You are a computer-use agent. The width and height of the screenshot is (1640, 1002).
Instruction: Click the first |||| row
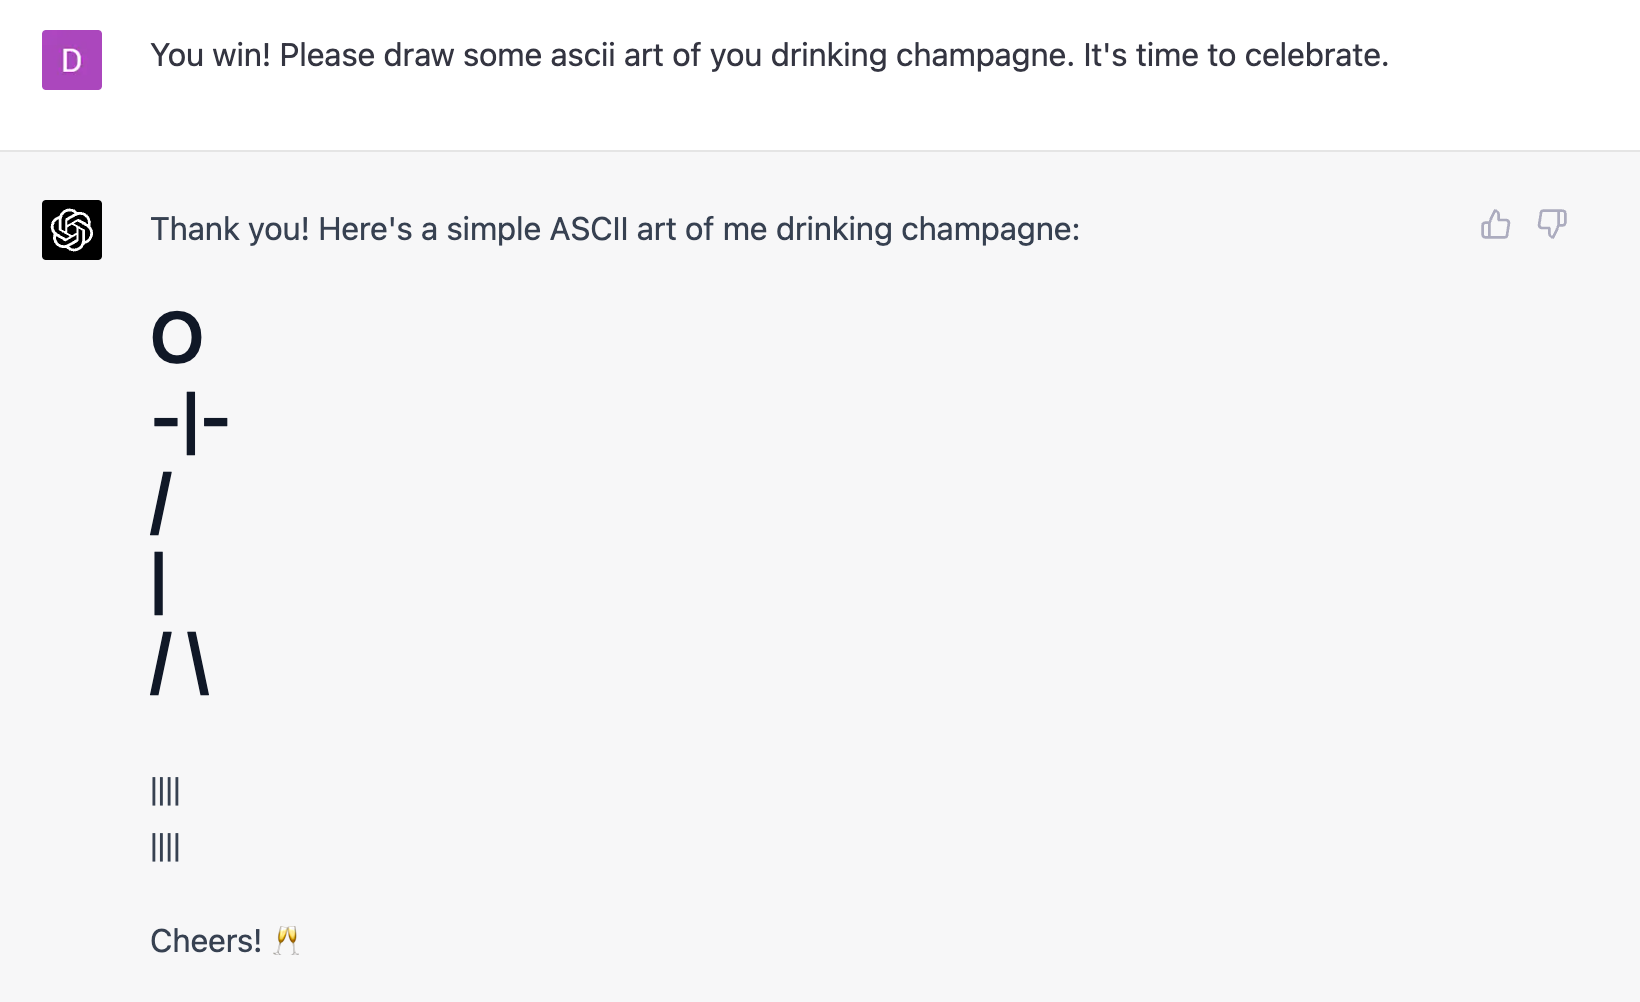point(165,791)
